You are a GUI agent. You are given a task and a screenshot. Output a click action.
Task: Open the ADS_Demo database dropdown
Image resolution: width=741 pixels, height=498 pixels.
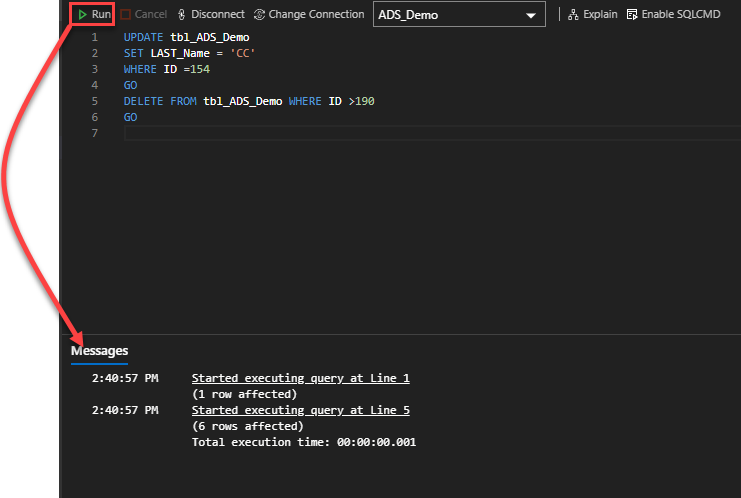(459, 15)
